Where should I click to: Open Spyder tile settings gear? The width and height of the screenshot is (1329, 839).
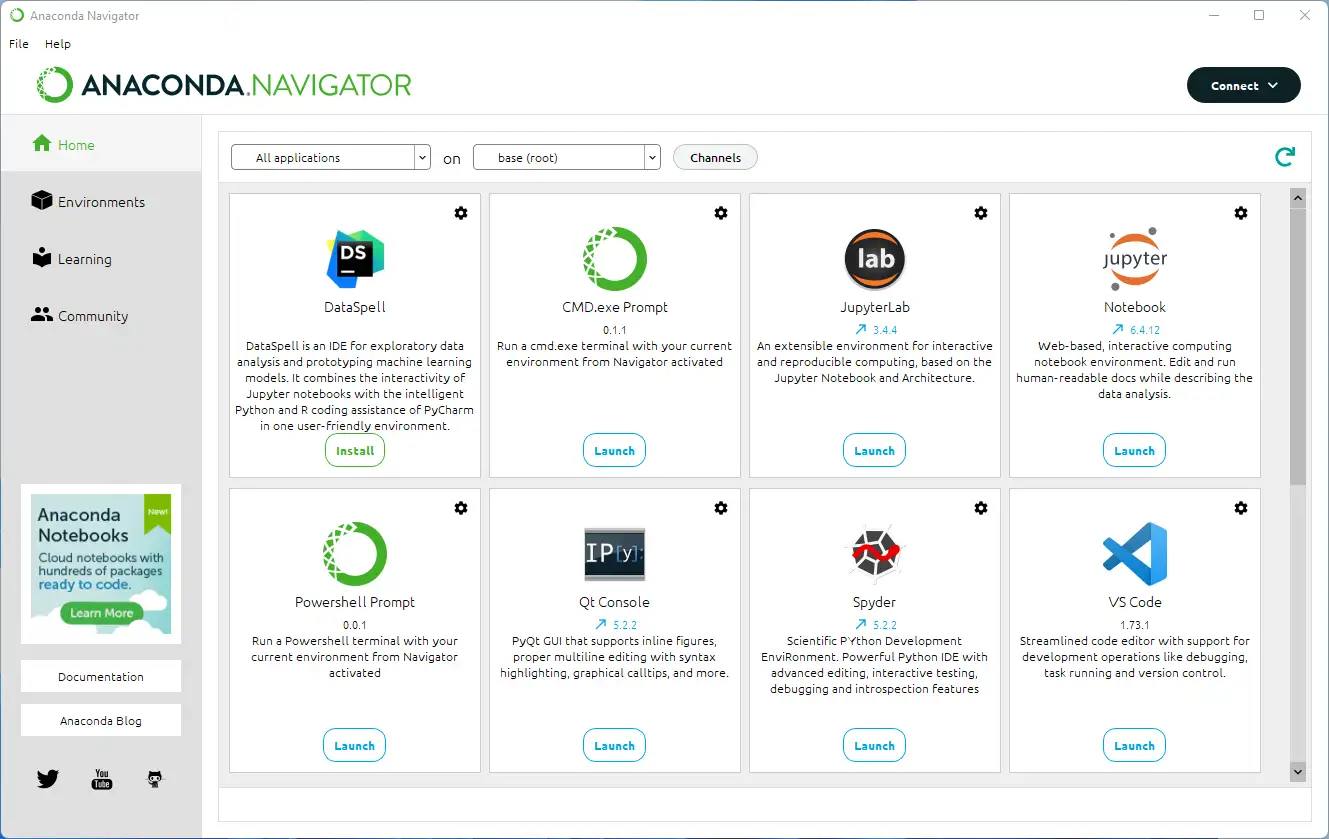point(981,508)
